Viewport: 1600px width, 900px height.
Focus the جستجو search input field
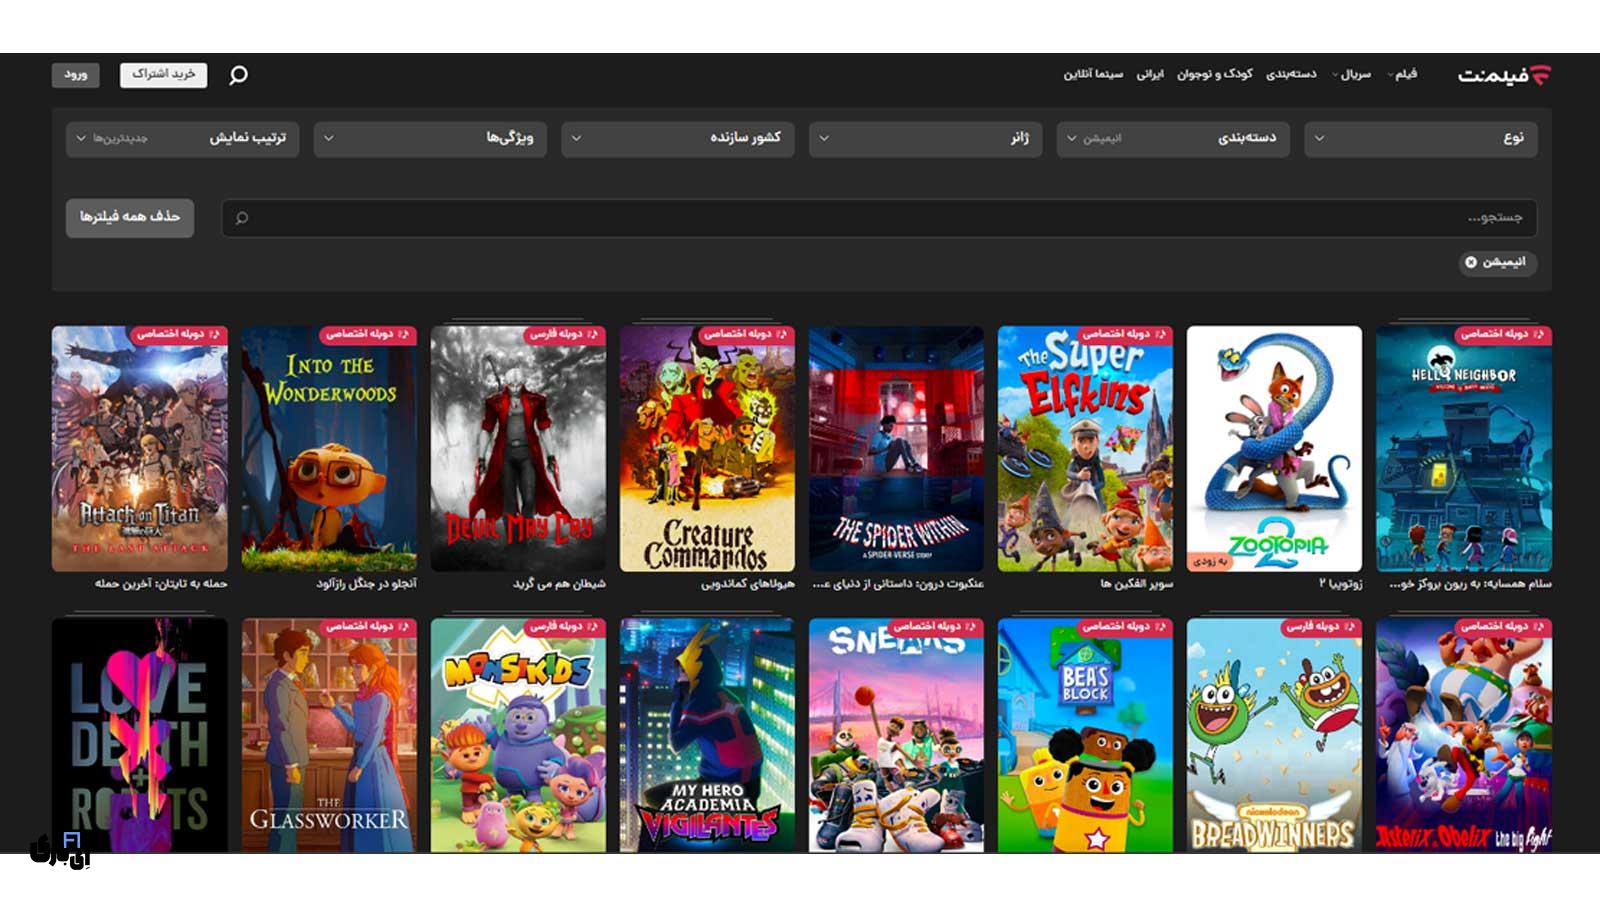tap(879, 218)
